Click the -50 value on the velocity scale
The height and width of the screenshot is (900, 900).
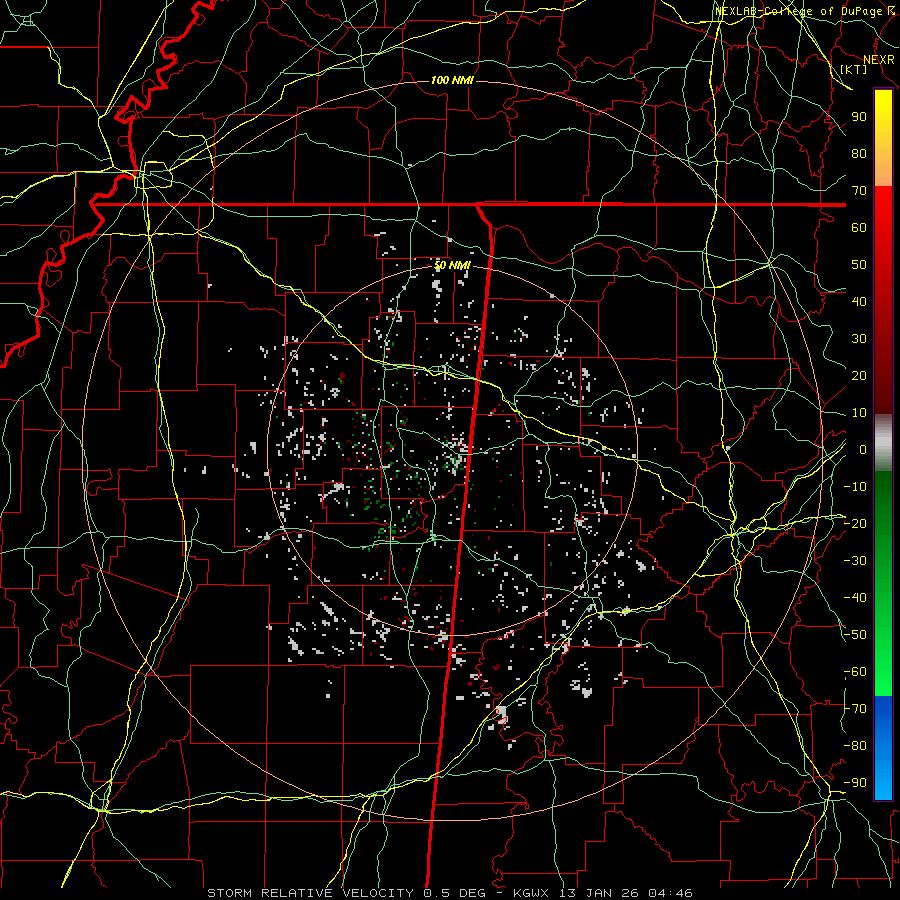[855, 635]
